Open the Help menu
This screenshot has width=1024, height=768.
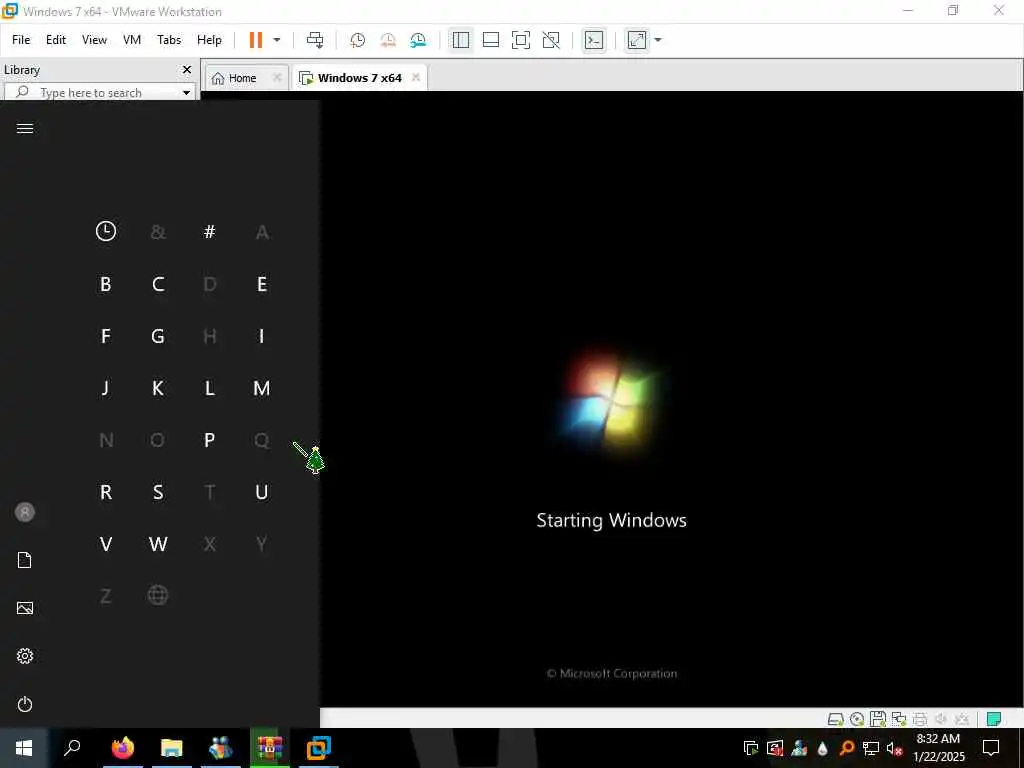[x=209, y=40]
